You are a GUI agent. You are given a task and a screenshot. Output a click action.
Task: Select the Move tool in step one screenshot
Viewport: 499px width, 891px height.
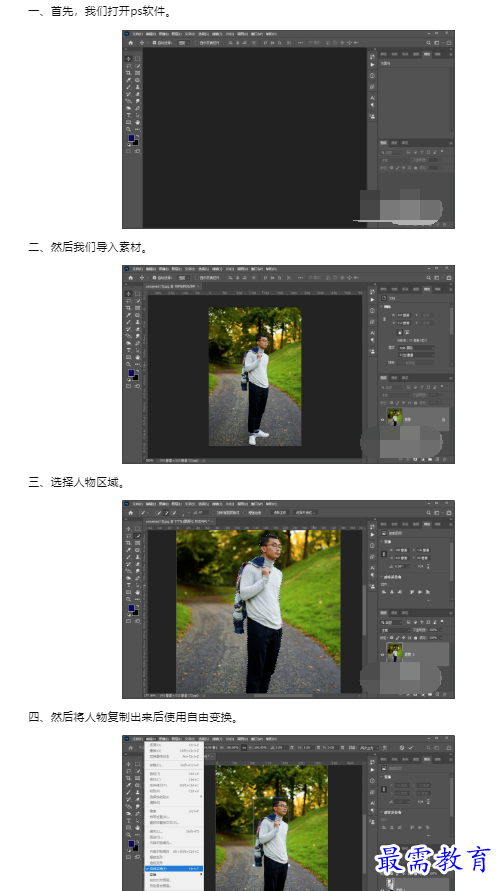(128, 59)
